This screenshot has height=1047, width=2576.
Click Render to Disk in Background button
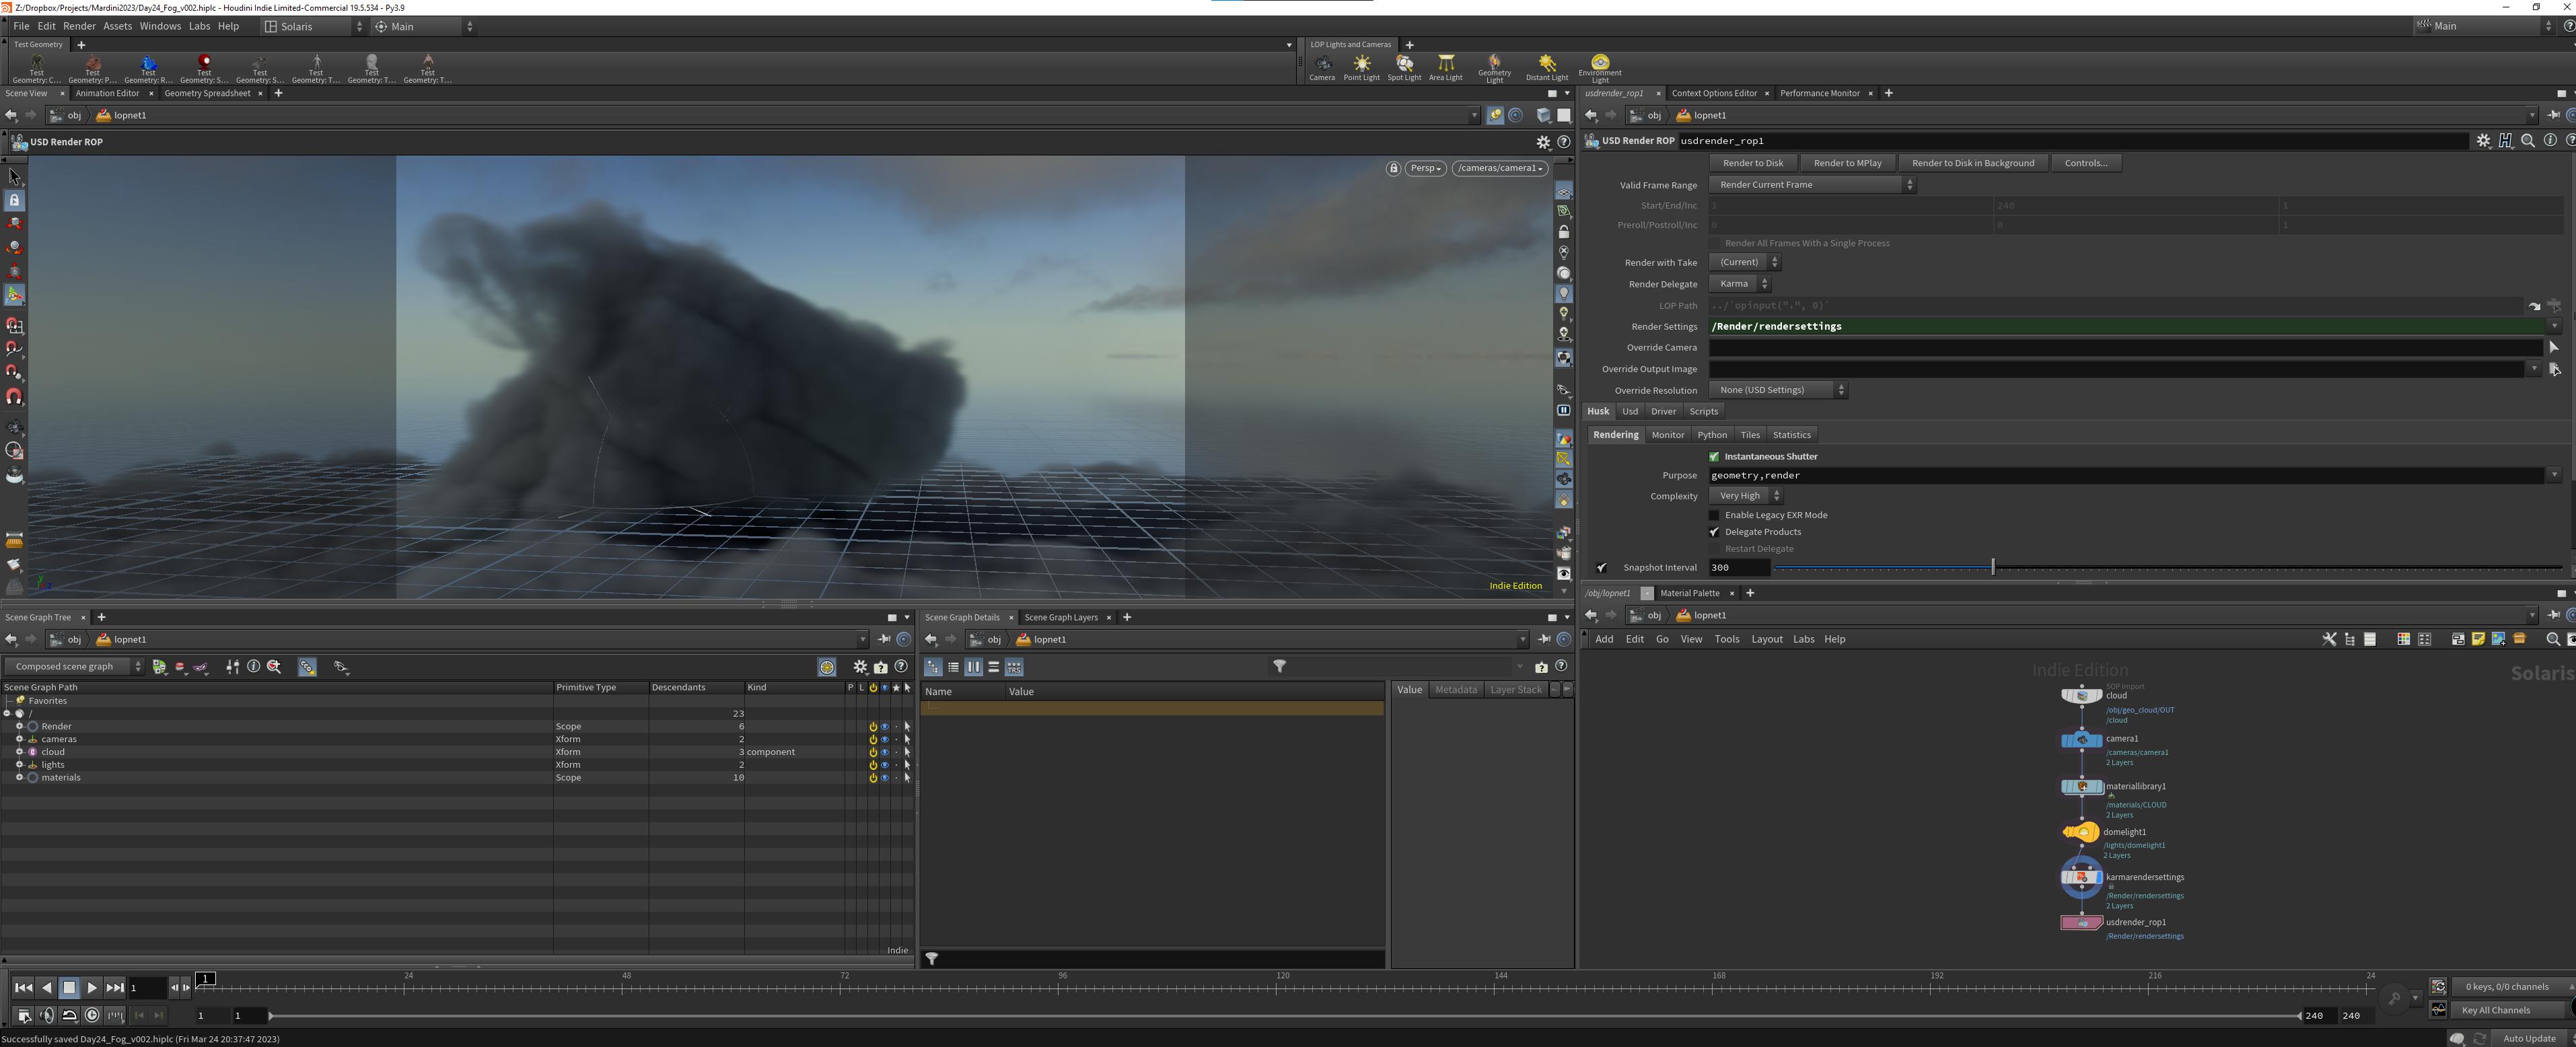(x=1972, y=163)
